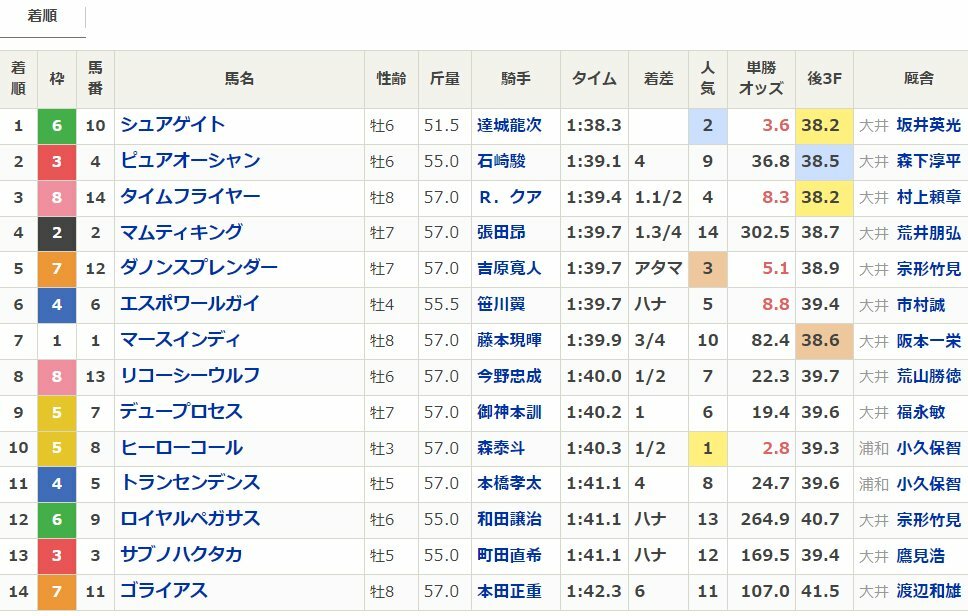Image resolution: width=968 pixels, height=616 pixels.
Task: Open horse デュープロセス link
Action: pyautogui.click(x=182, y=412)
